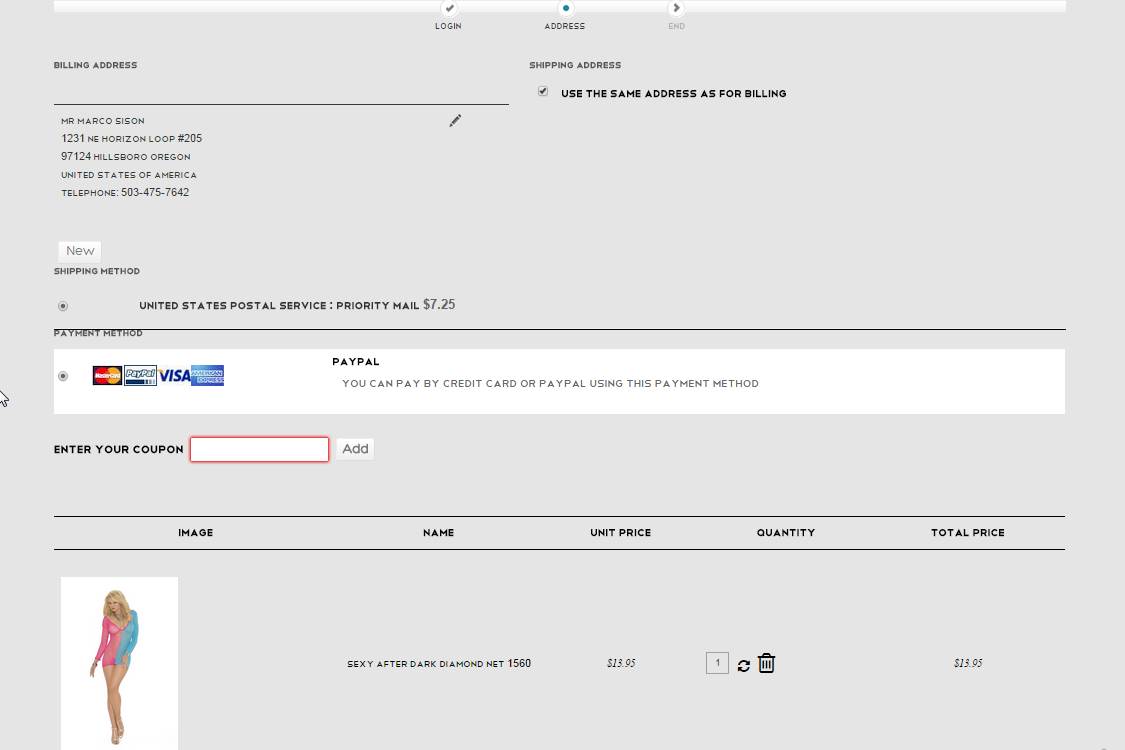
Task: Toggle use same address as billing checkbox
Action: click(543, 91)
